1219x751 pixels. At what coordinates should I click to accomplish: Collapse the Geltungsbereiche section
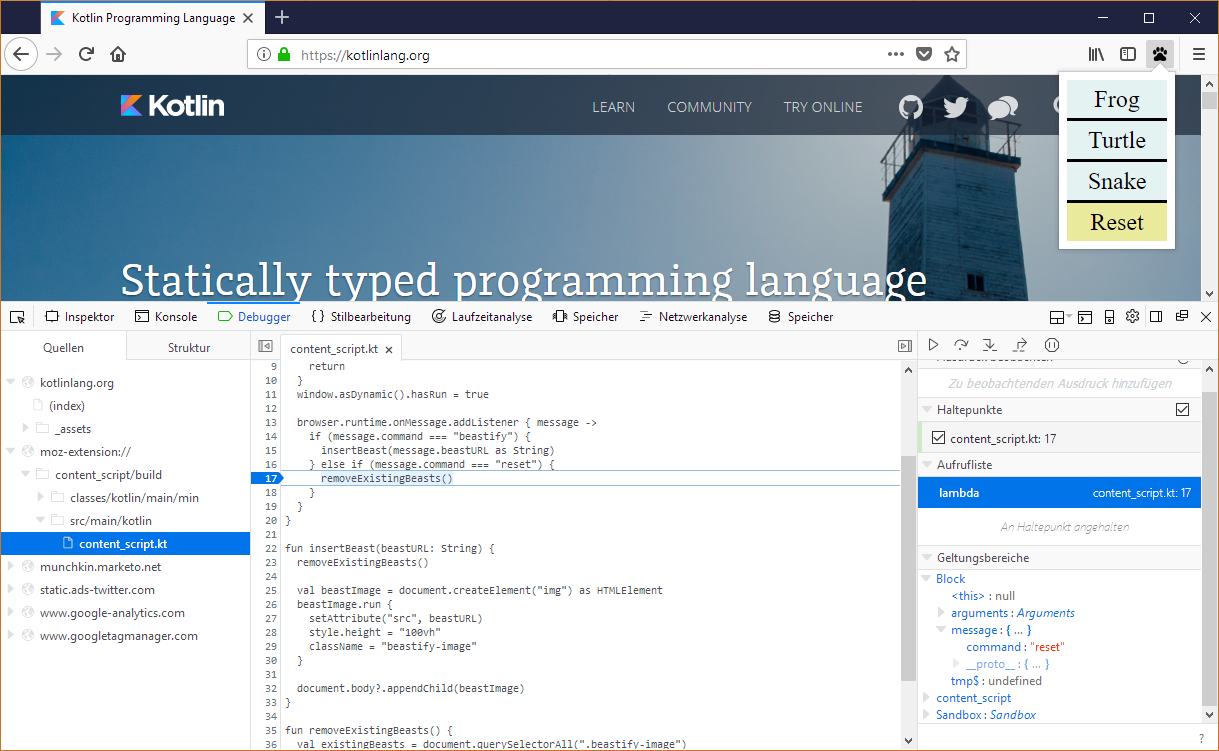pyautogui.click(x=926, y=558)
